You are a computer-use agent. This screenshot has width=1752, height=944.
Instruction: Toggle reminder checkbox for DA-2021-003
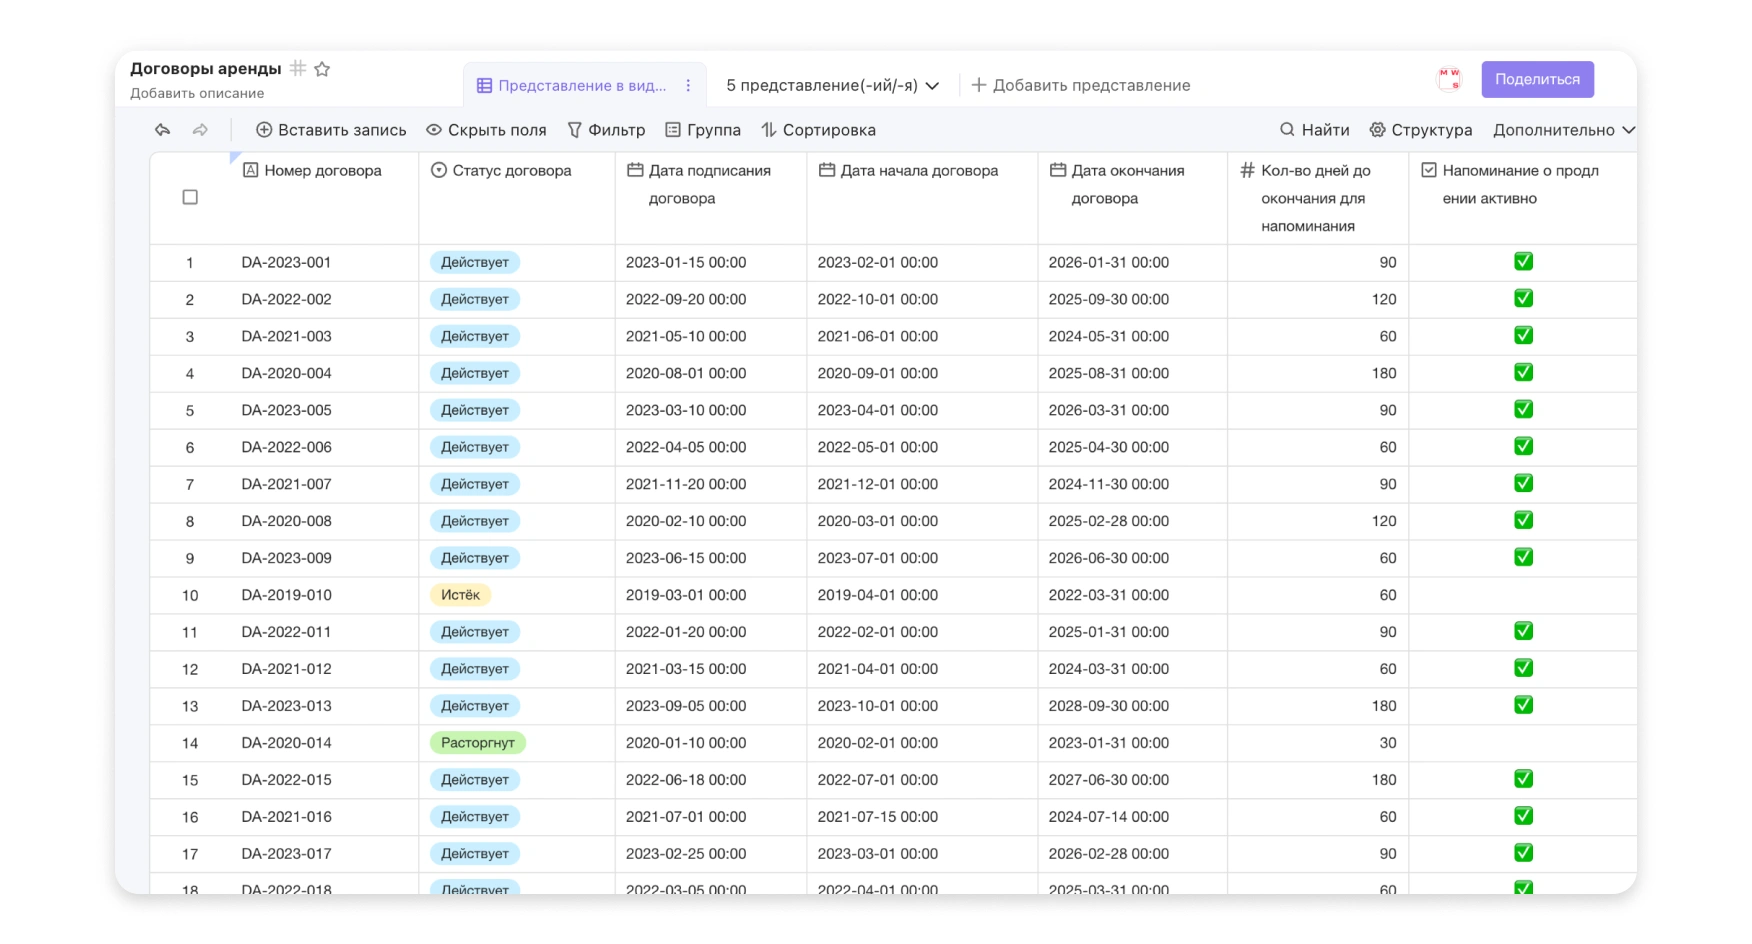point(1523,336)
